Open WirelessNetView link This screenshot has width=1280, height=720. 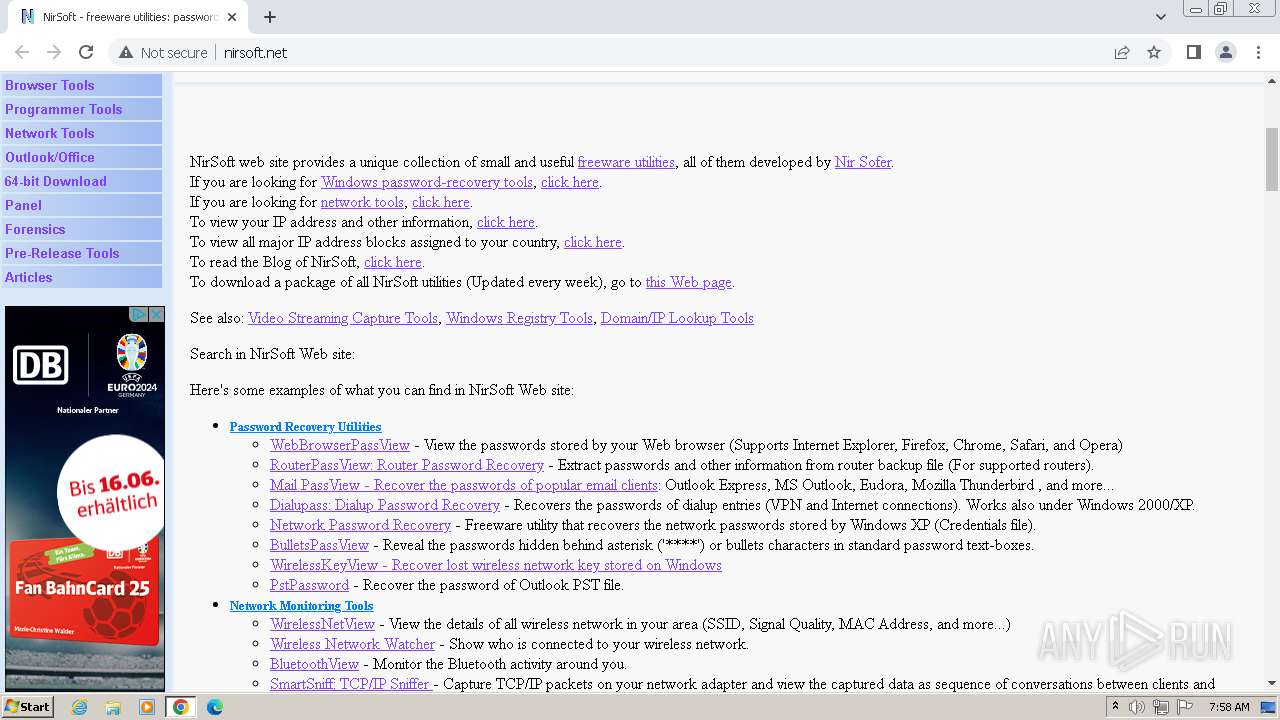click(322, 624)
